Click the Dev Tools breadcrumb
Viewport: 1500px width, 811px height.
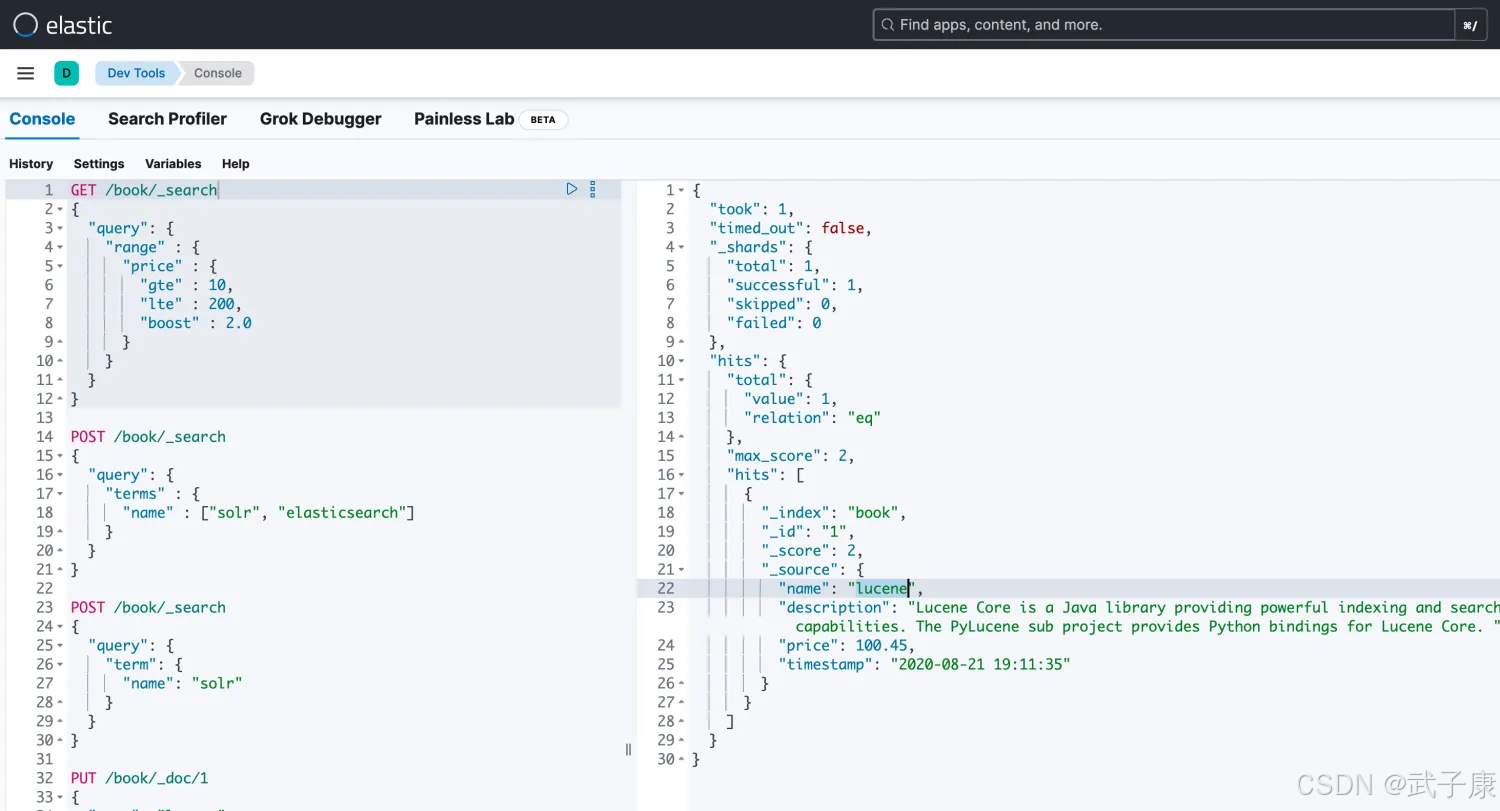tap(136, 73)
